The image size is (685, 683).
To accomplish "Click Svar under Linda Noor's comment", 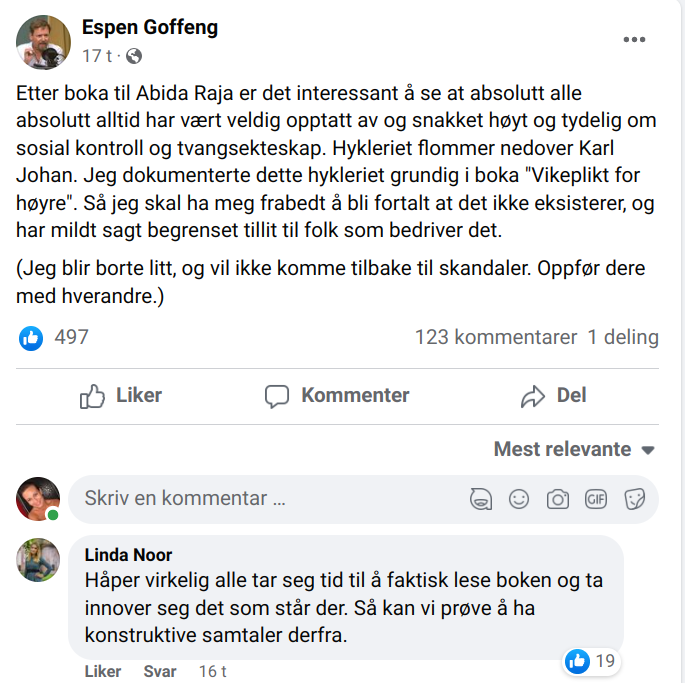I will [160, 671].
